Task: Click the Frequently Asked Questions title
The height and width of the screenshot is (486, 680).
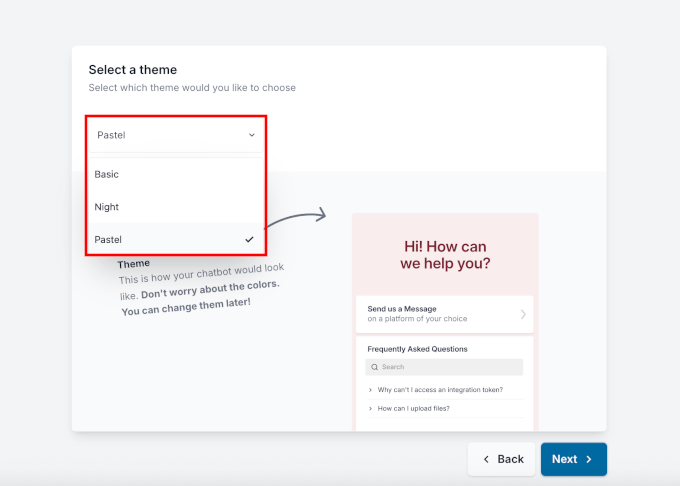Action: coord(417,349)
